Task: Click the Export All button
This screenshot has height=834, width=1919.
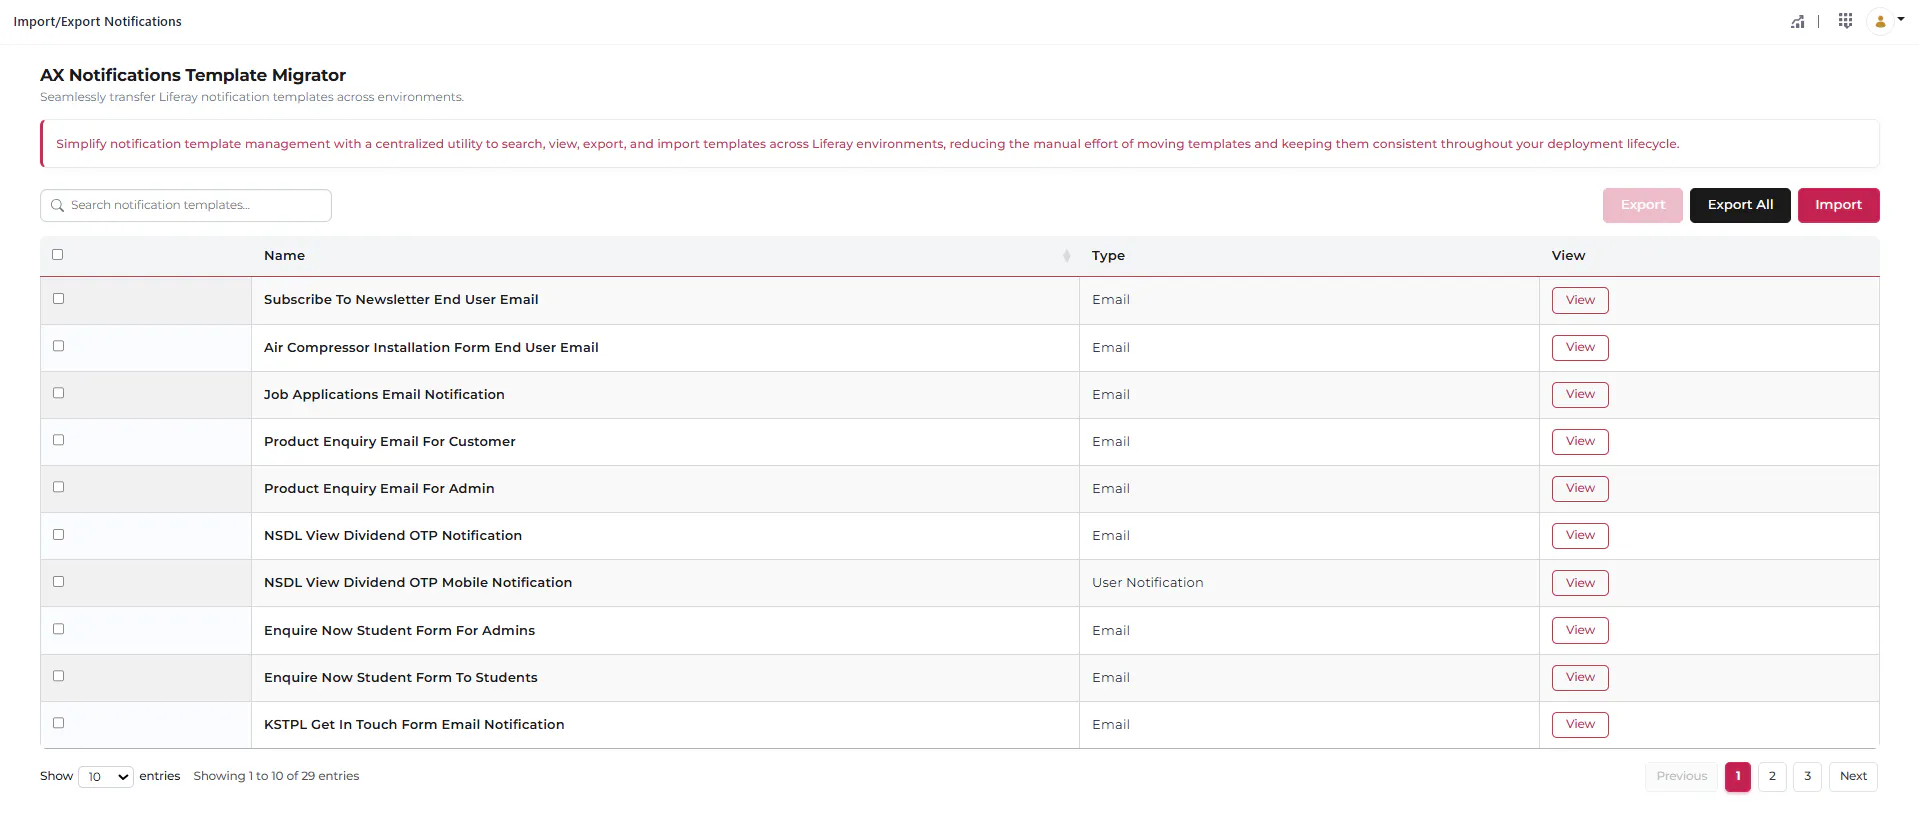Action: point(1740,205)
